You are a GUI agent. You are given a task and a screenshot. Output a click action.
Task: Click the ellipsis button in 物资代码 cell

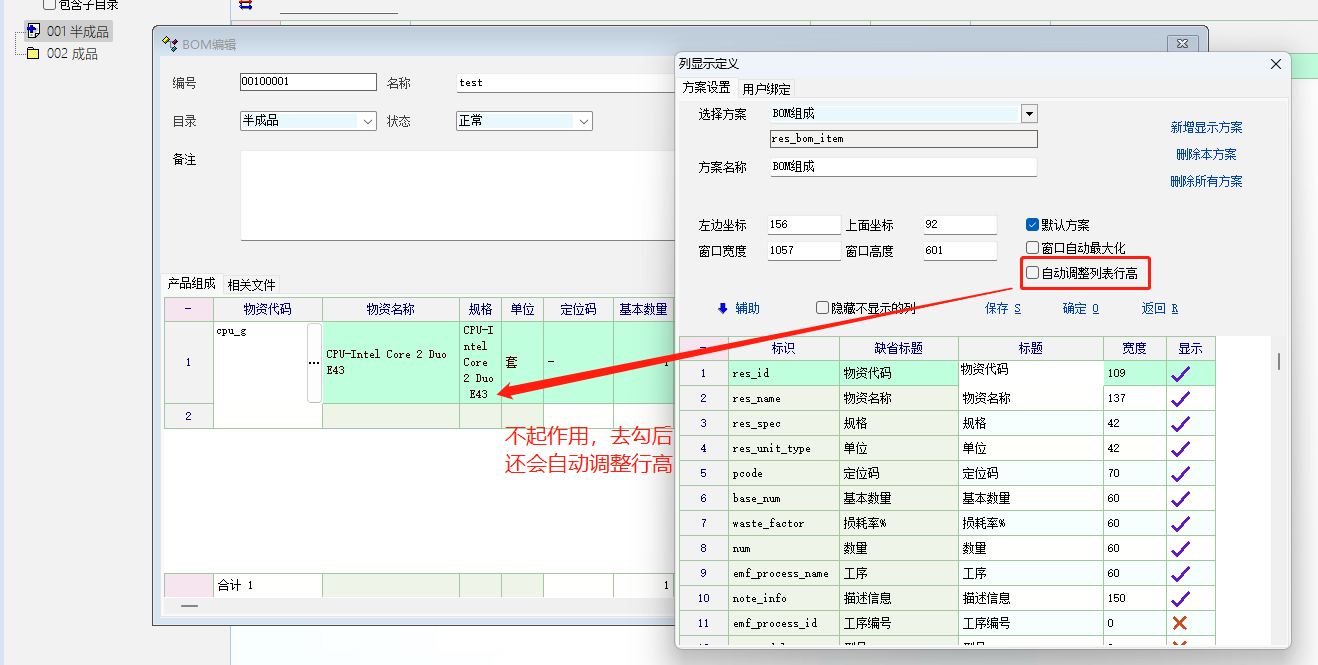pyautogui.click(x=314, y=363)
